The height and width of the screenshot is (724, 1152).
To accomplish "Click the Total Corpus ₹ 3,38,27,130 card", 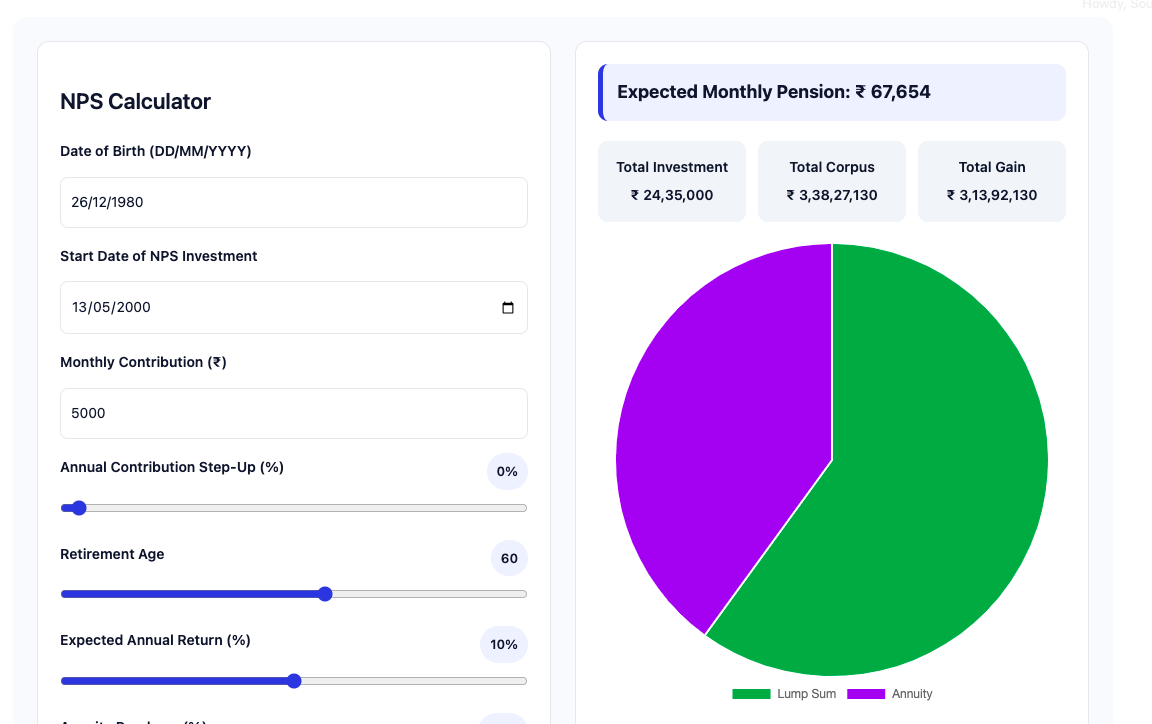I will click(832, 181).
